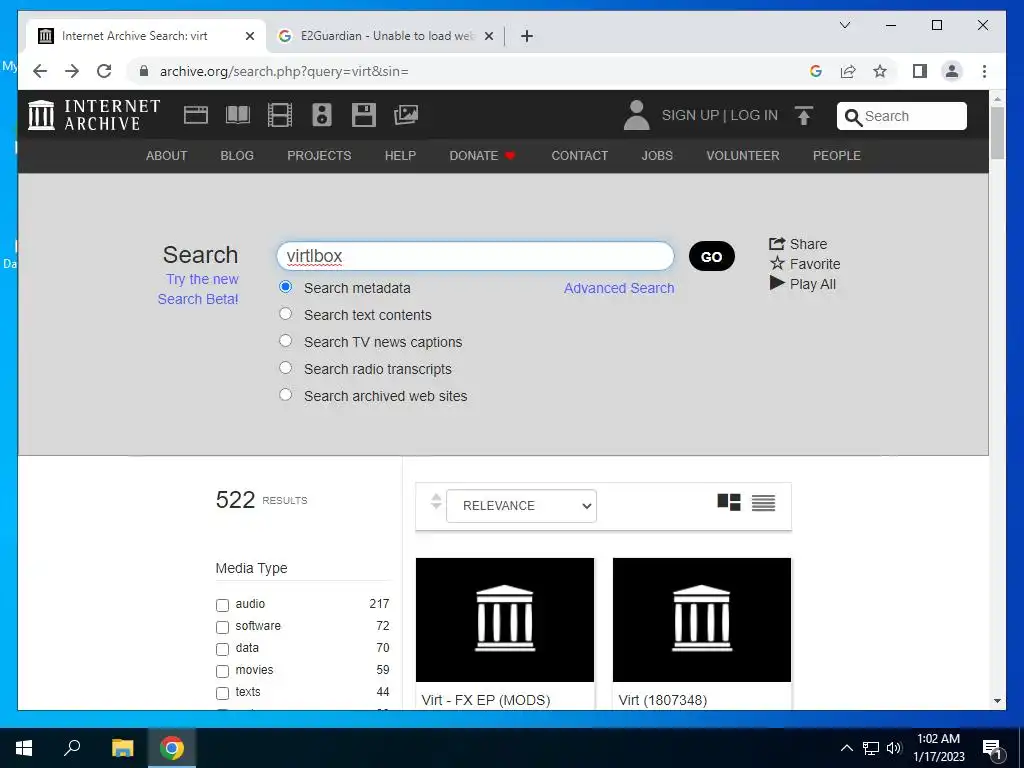Click the magnifier icon in header search
Viewport: 1024px width, 768px height.
[x=853, y=117]
